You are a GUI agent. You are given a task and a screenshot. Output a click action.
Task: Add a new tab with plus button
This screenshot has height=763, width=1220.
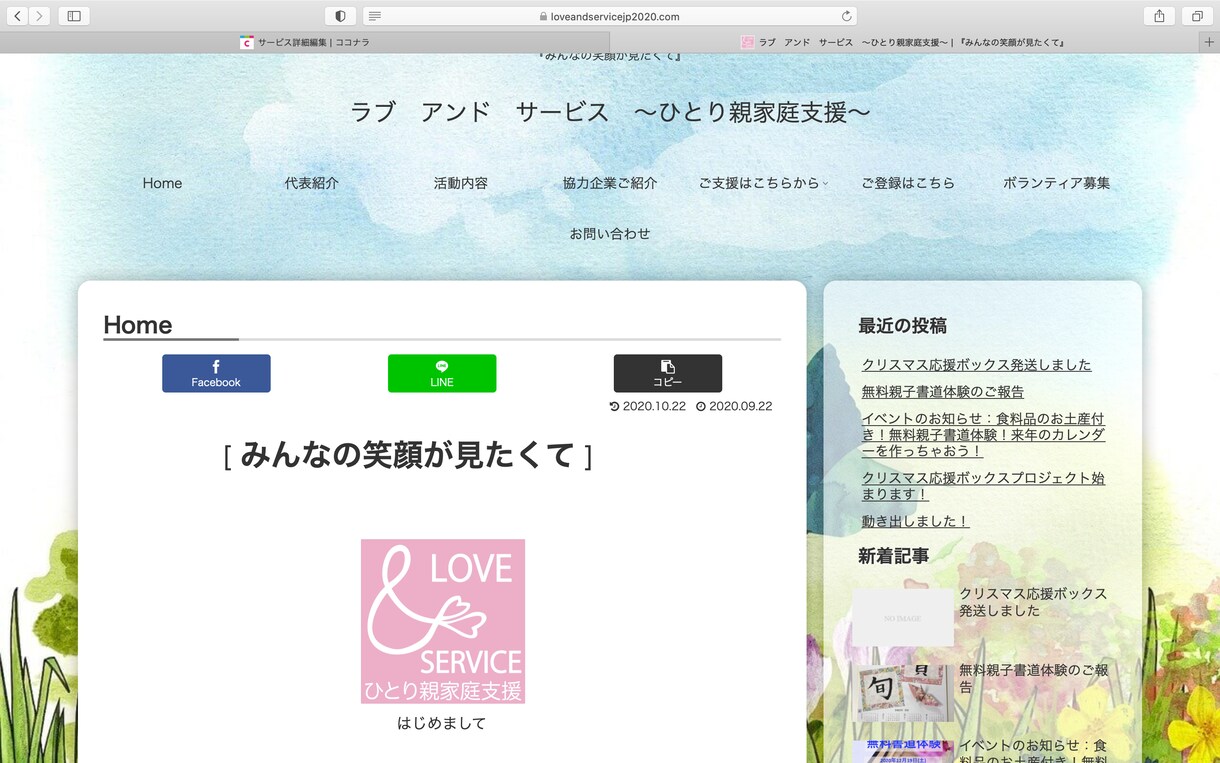point(1209,42)
